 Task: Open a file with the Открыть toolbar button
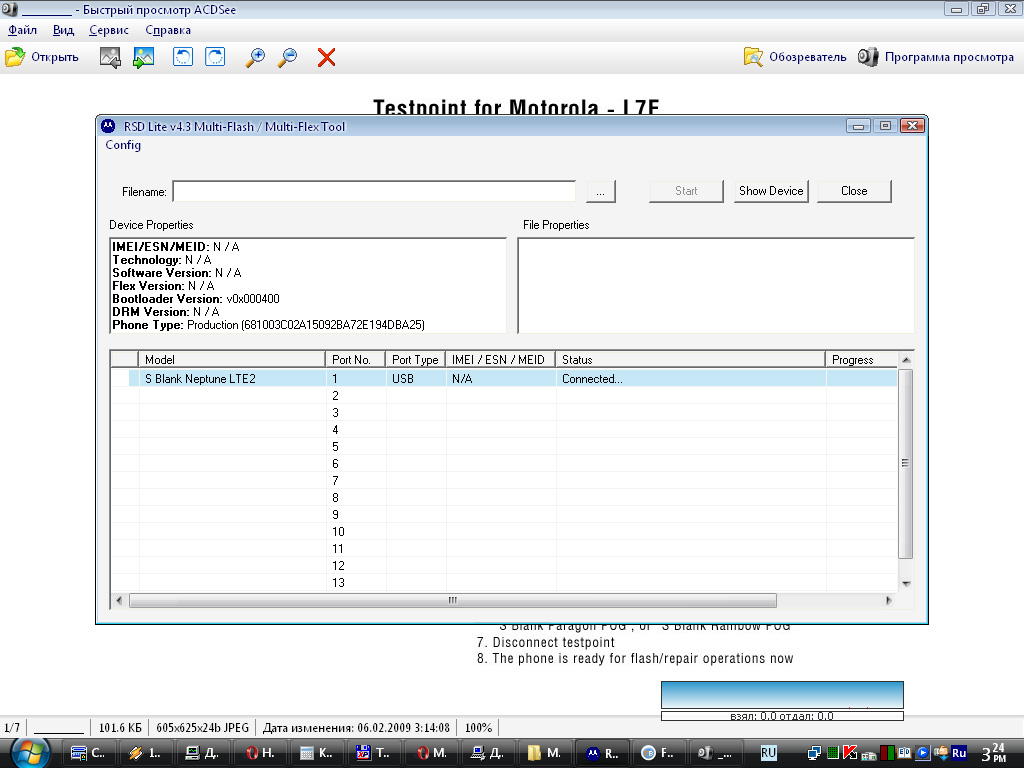42,57
